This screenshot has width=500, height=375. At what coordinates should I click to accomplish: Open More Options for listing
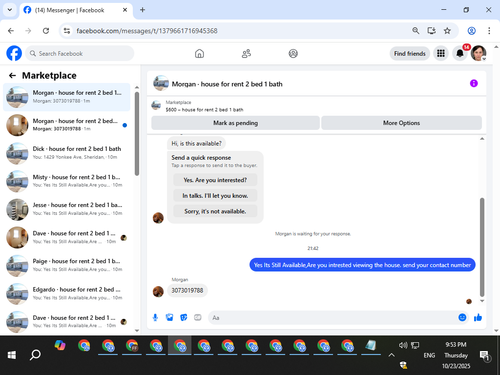pyautogui.click(x=401, y=123)
